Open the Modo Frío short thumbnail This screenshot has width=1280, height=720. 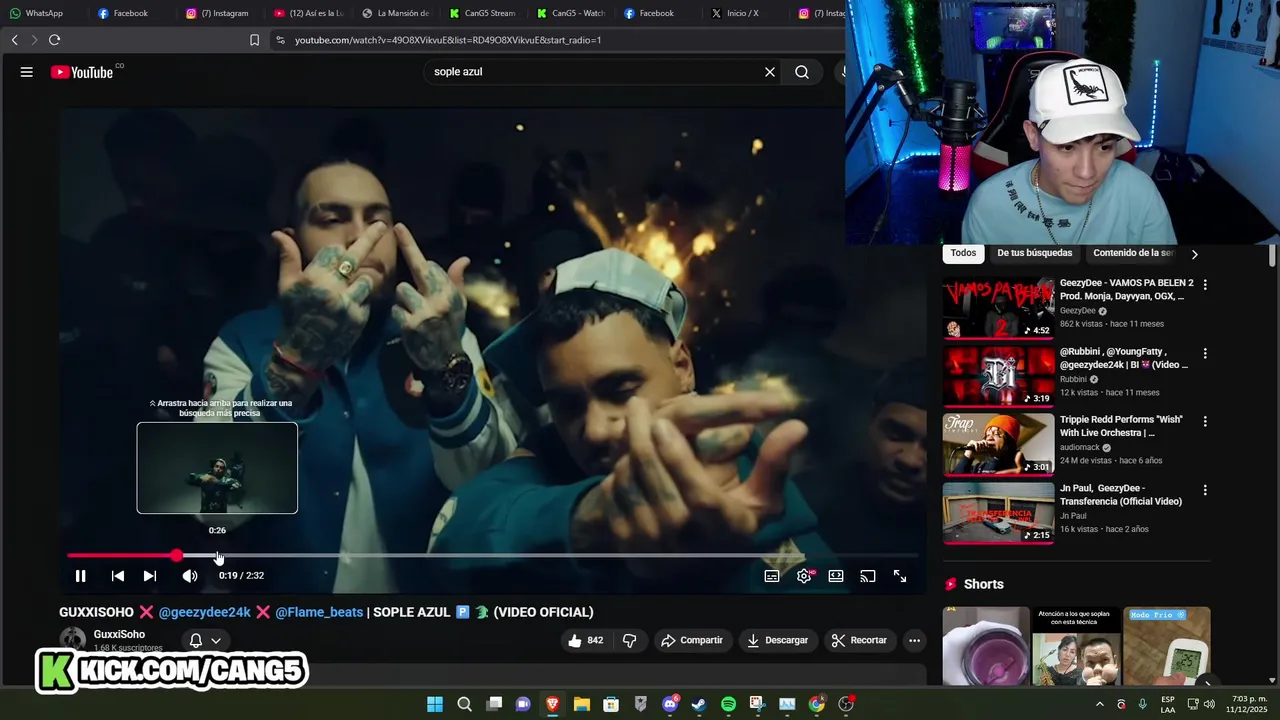(1166, 646)
